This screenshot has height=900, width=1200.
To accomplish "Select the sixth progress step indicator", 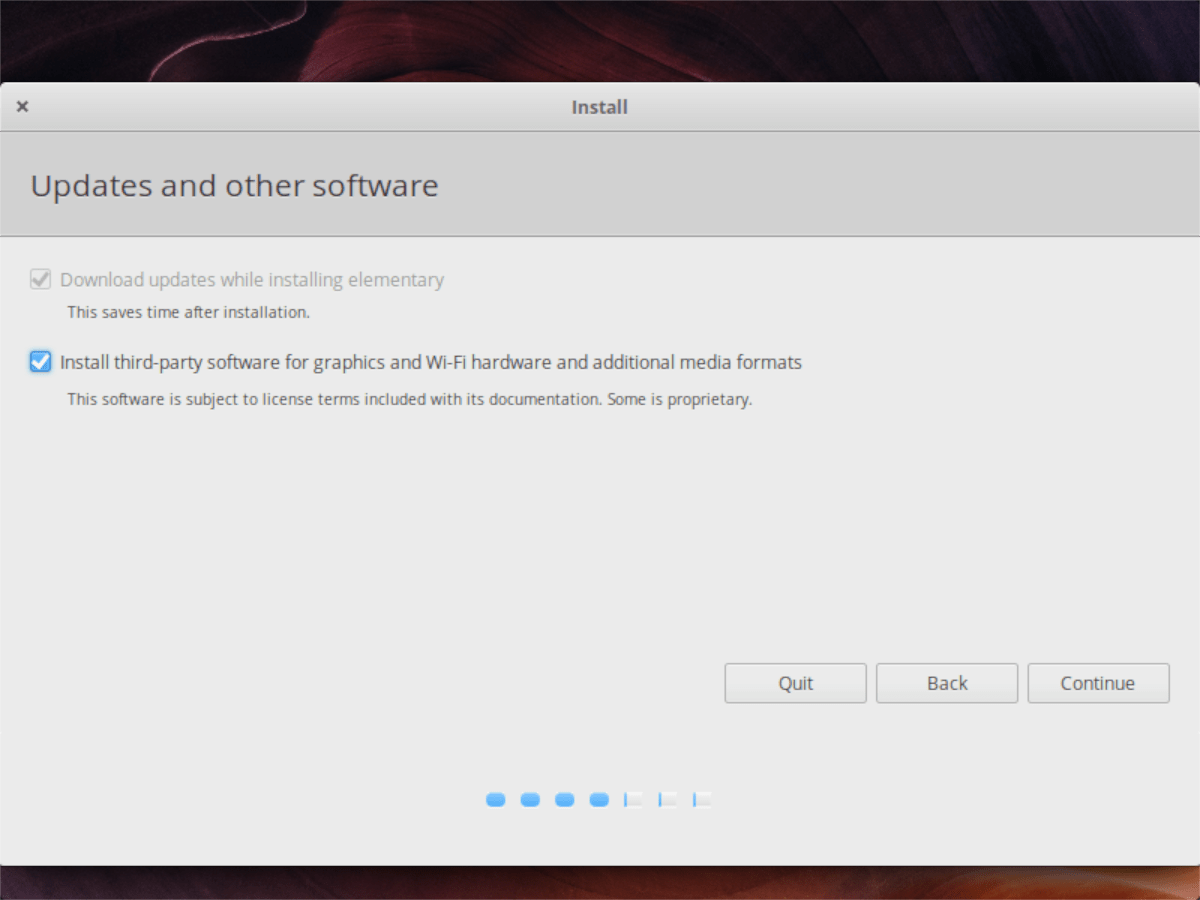I will tap(668, 800).
